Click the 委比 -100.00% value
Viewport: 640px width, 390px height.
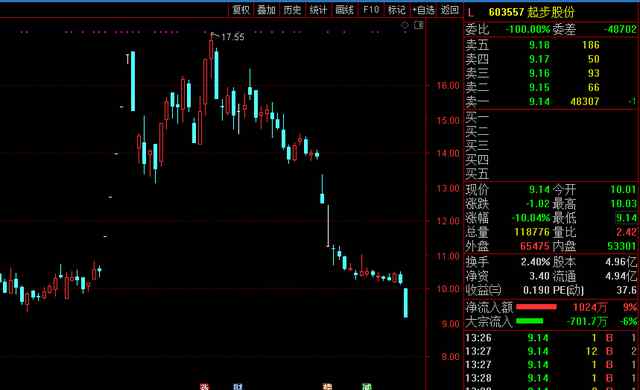coord(527,29)
